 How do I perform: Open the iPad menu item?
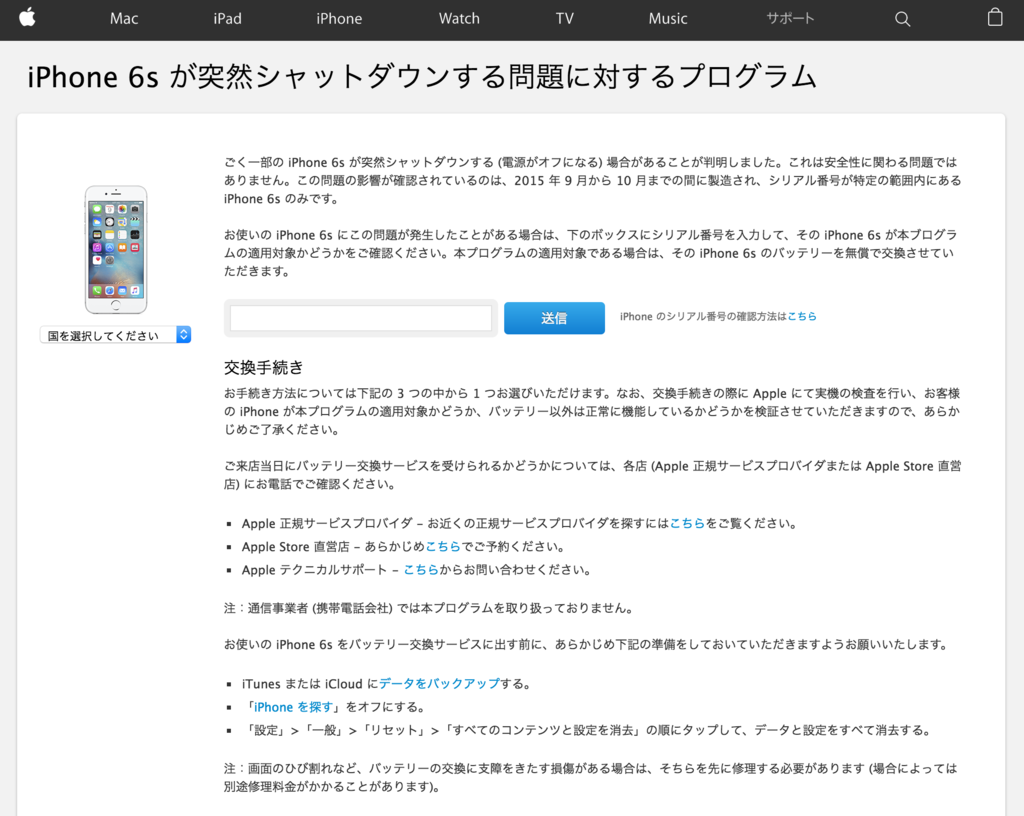[x=227, y=18]
